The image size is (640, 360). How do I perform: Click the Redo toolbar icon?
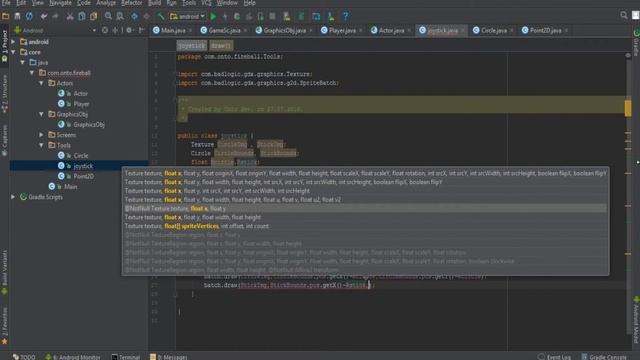(x=55, y=16)
